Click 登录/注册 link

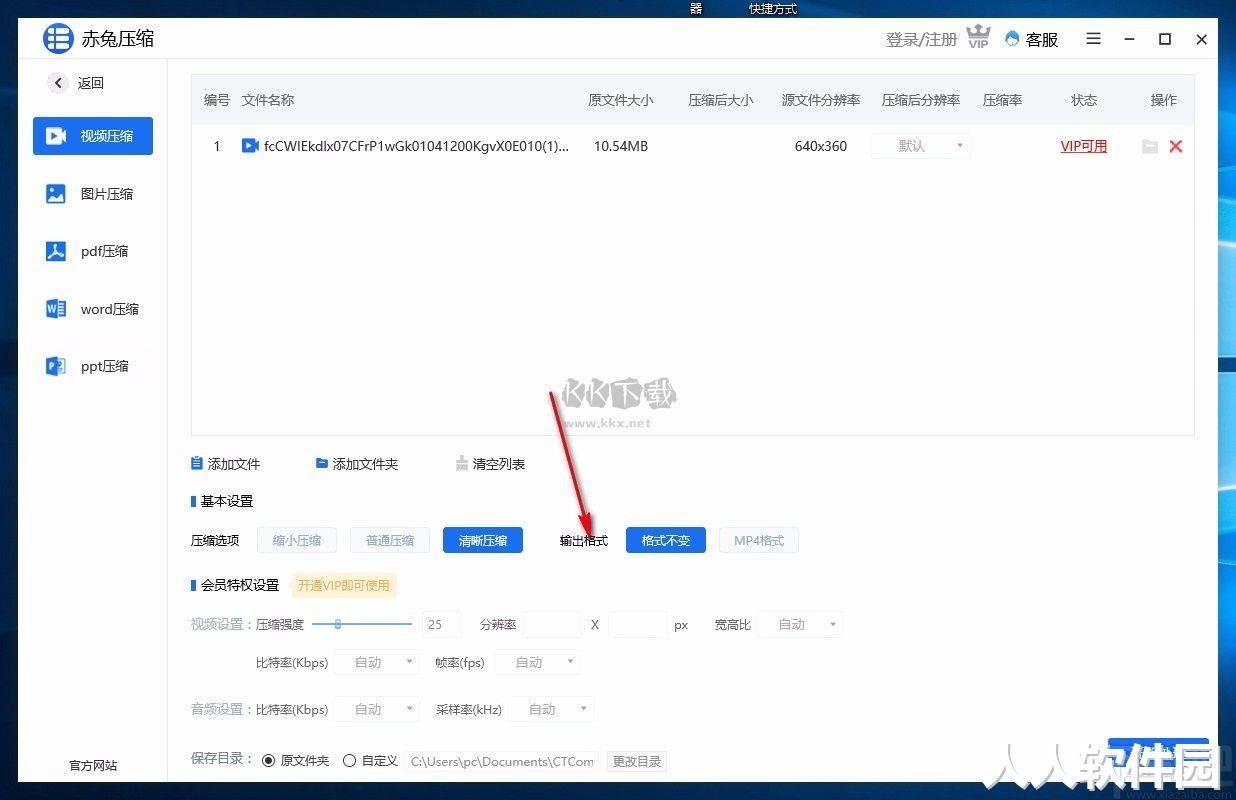(921, 39)
